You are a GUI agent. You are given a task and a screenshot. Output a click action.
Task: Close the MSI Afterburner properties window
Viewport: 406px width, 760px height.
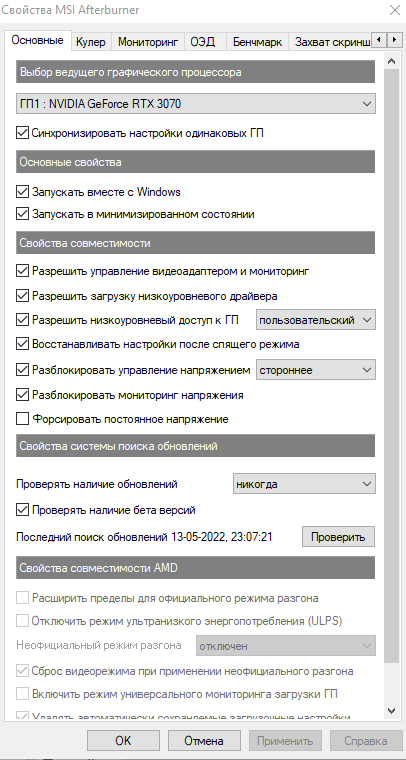394,10
